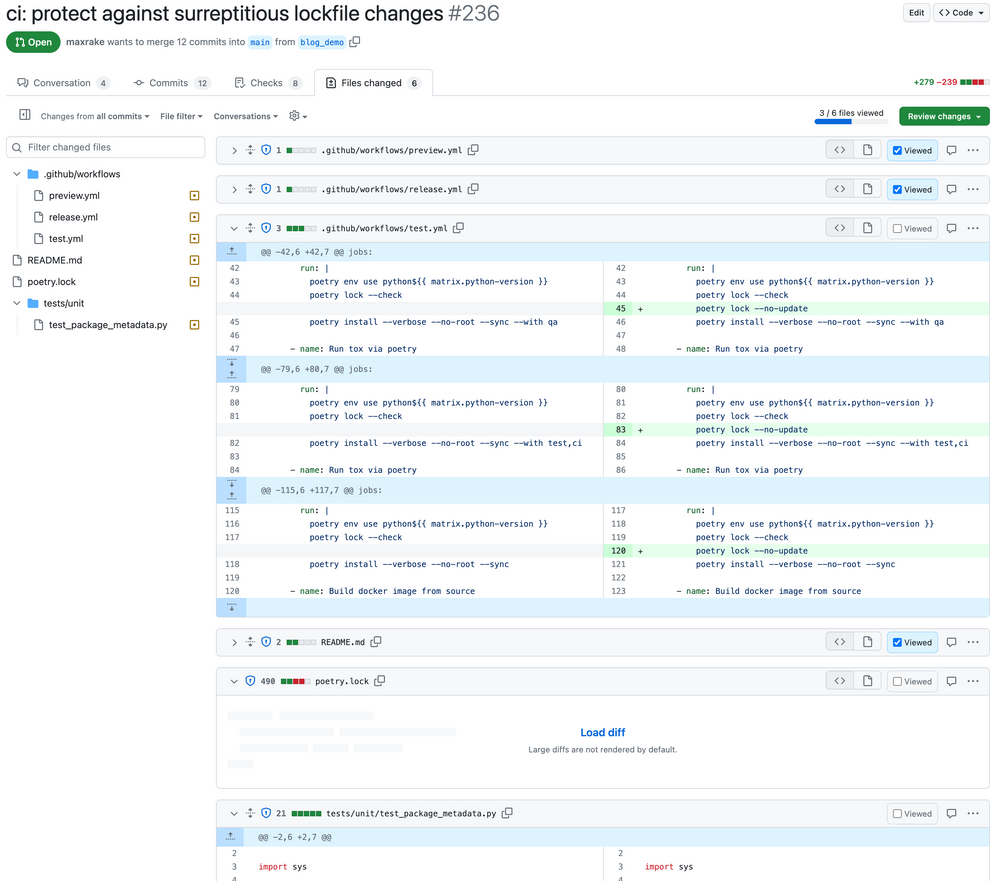
Task: Toggle the file tree sidebar icon
Action: pos(25,116)
